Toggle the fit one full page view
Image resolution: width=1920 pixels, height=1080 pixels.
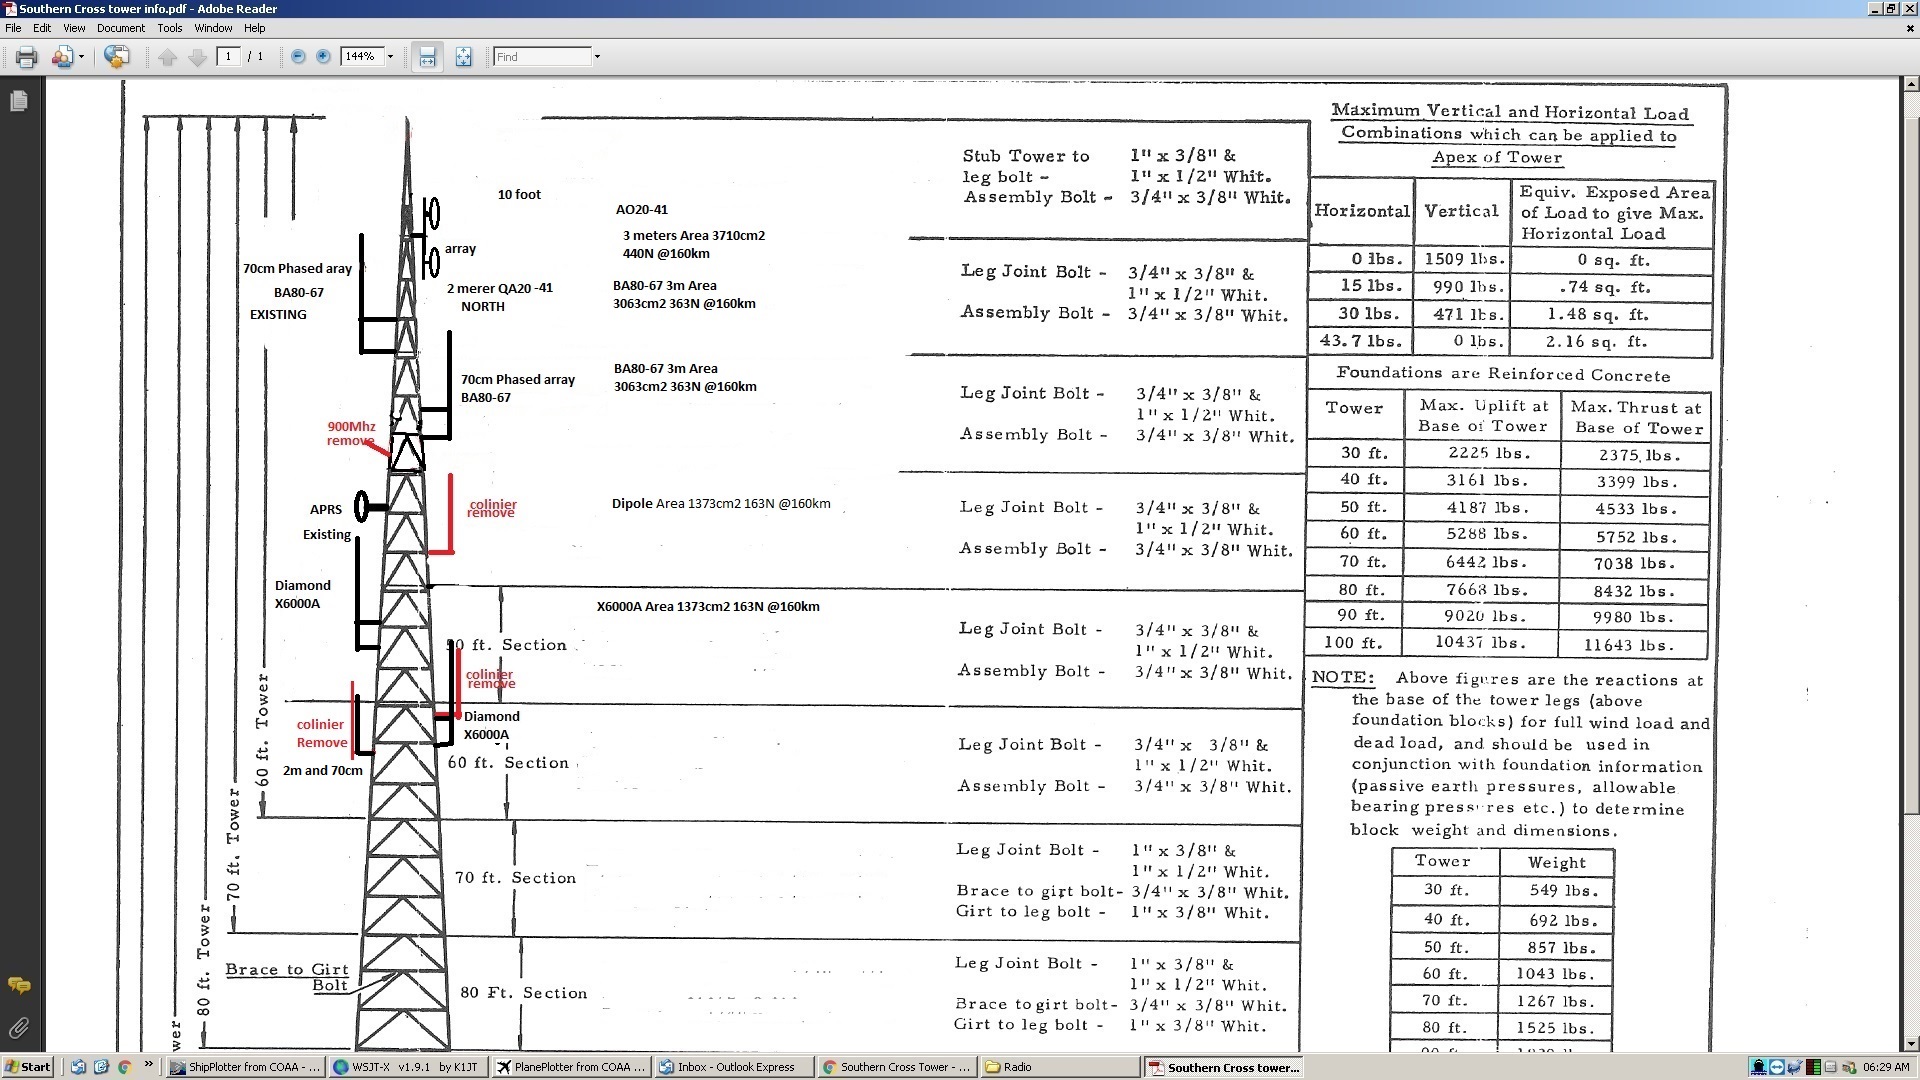(463, 57)
